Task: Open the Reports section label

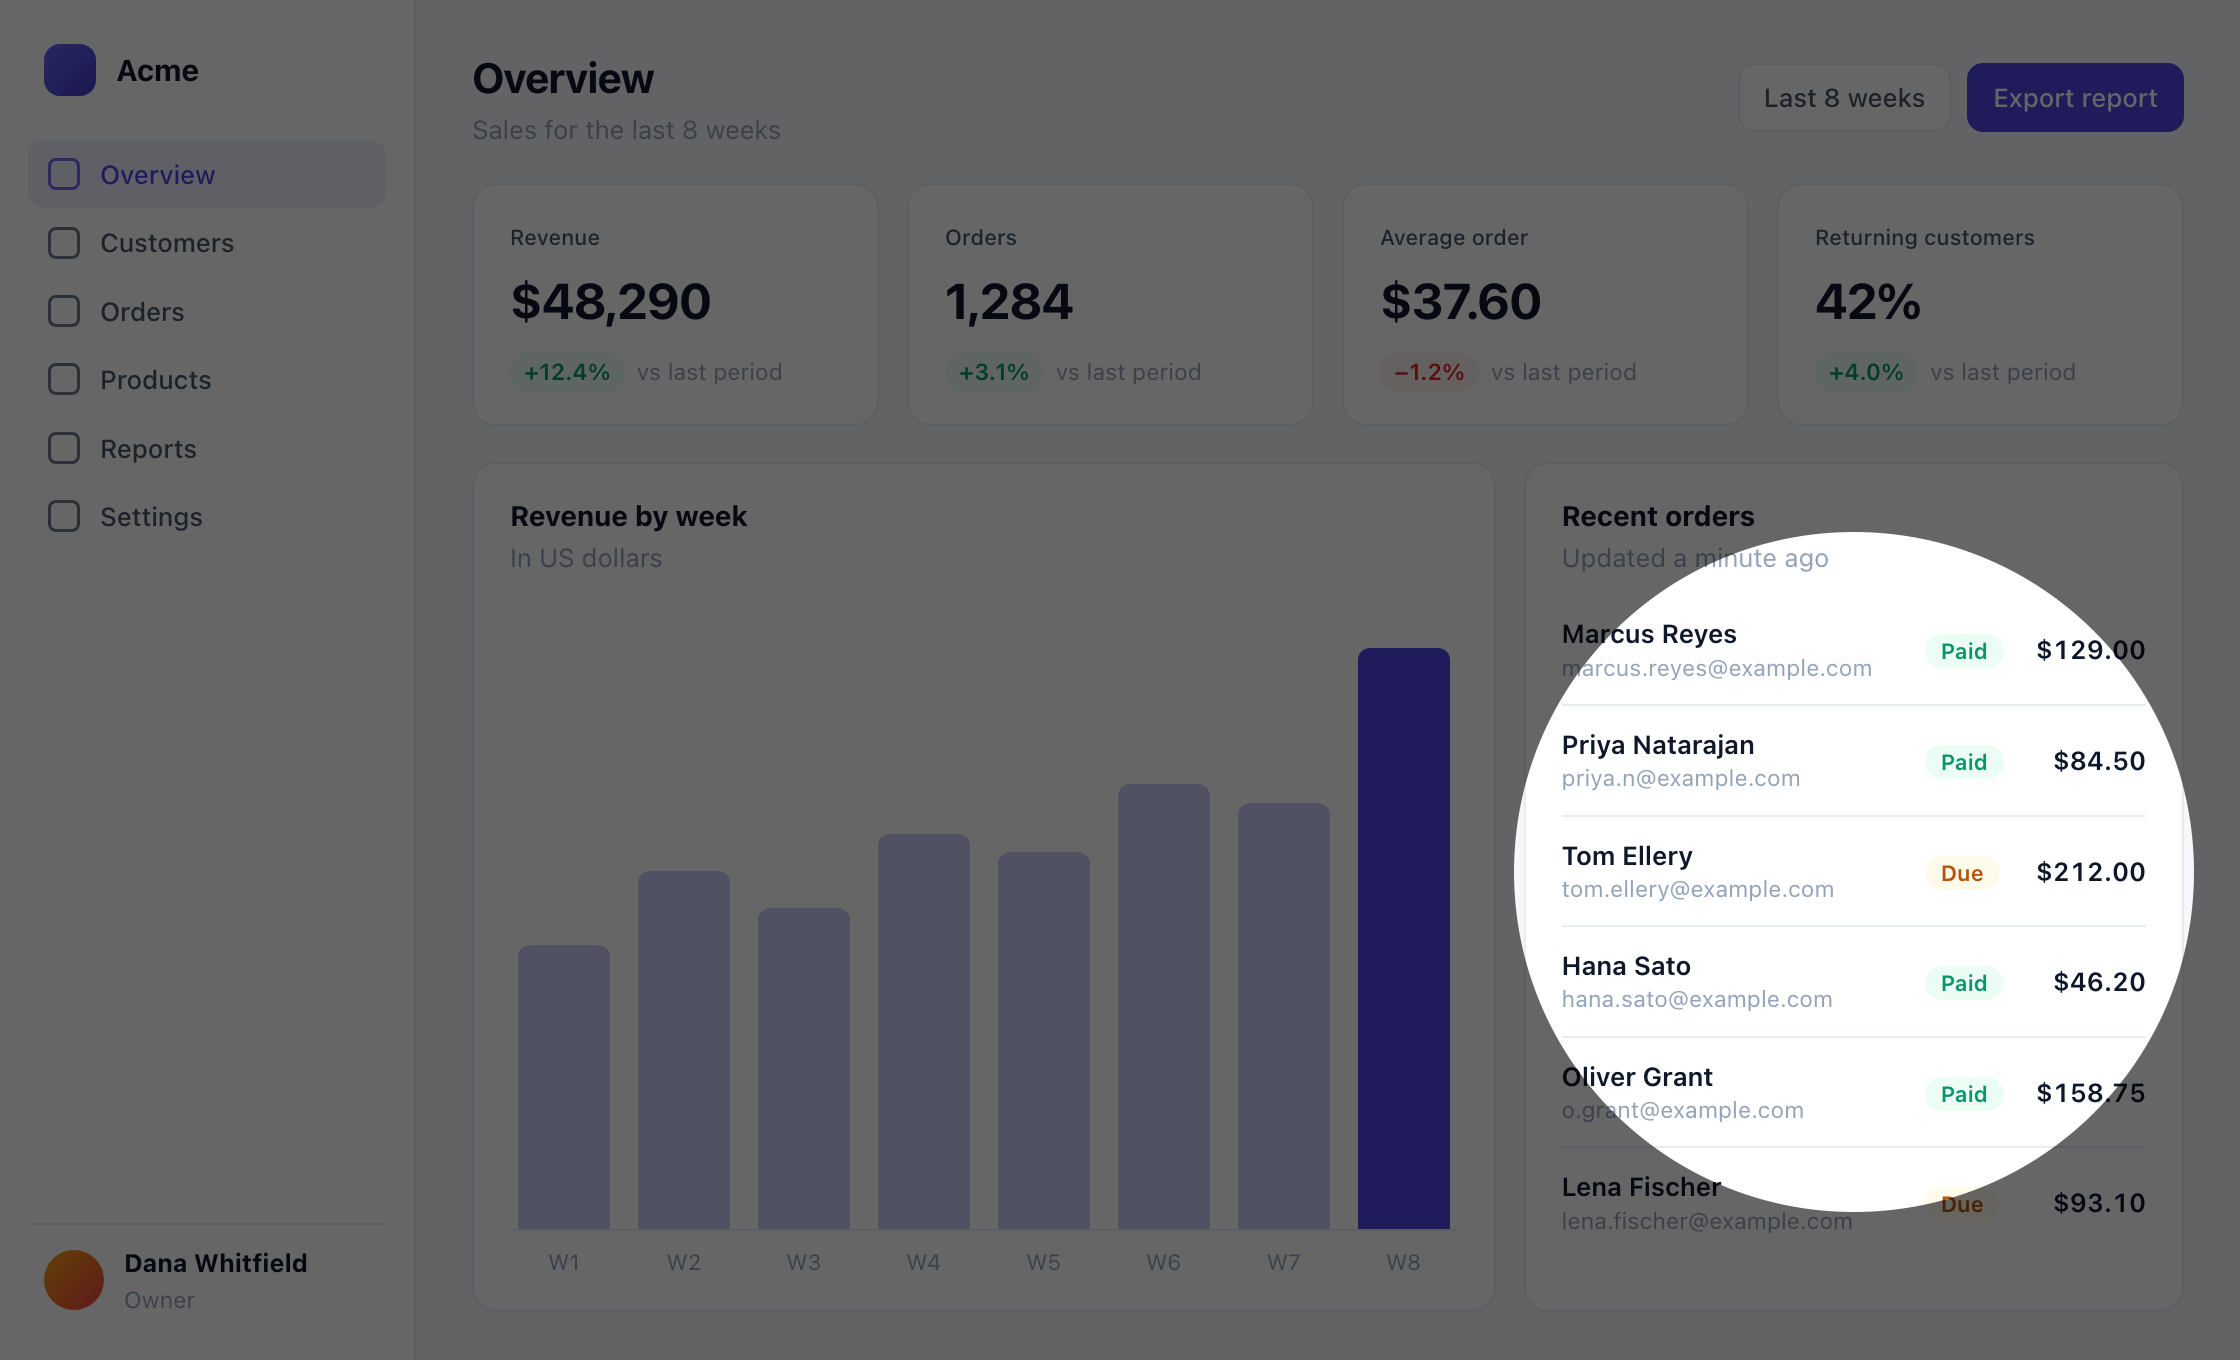Action: 148,449
